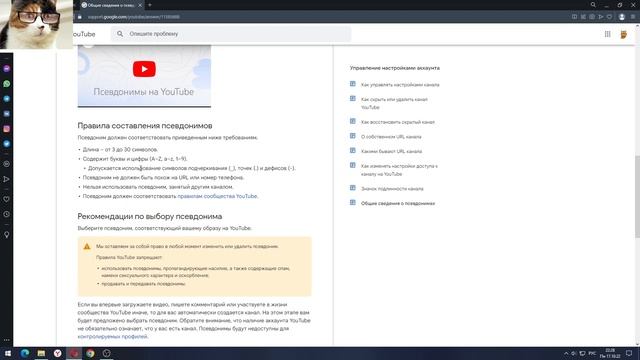Open bookmarks heart icon in sidebar
Viewport: 640px width, 360px height.
tap(7, 199)
